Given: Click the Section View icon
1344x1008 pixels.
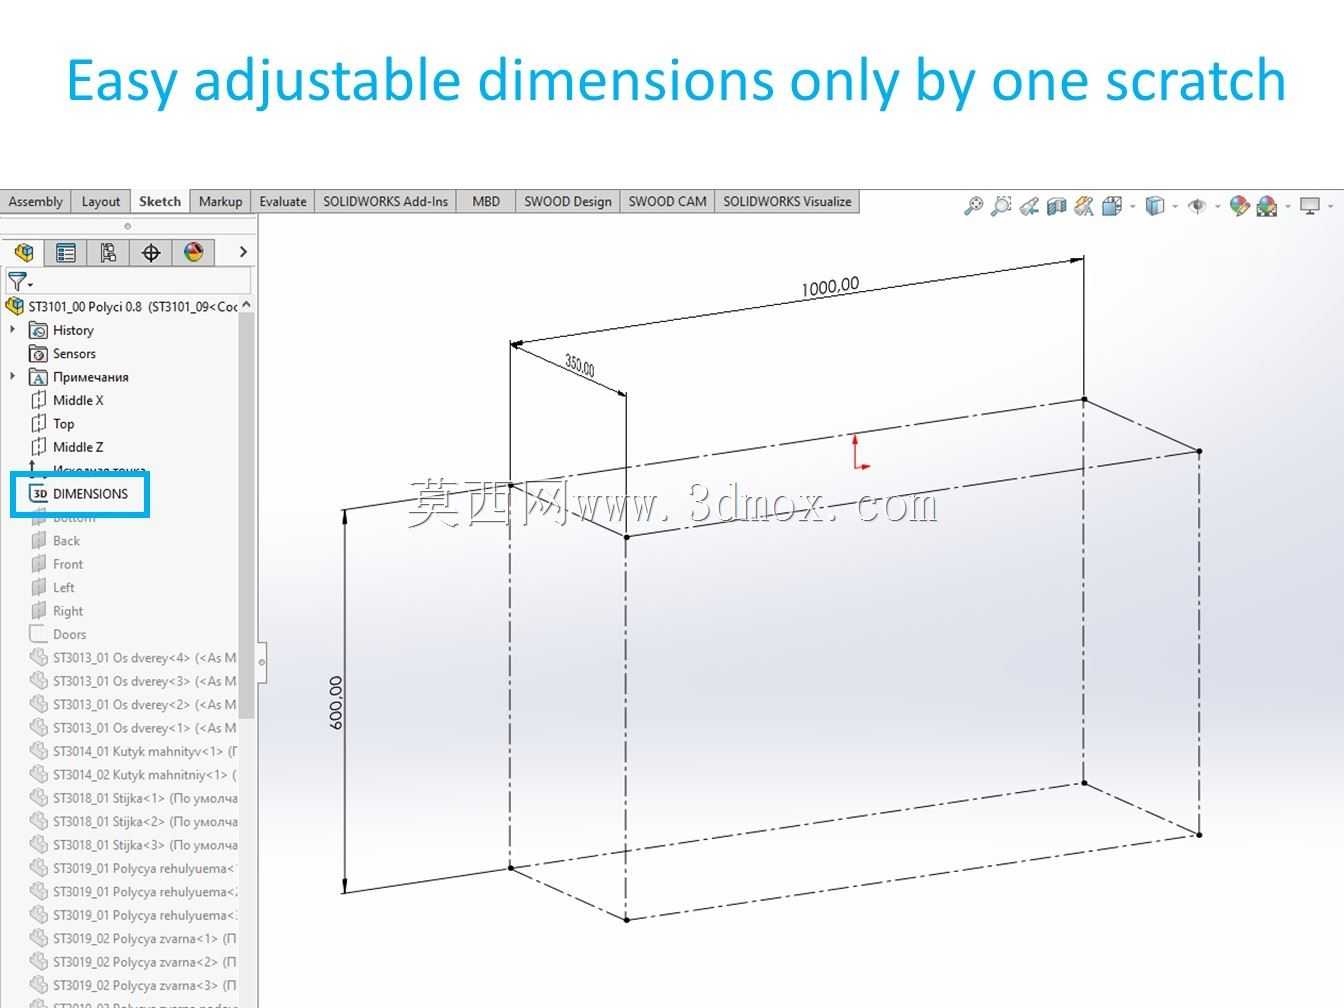Looking at the screenshot, I should (x=1056, y=206).
